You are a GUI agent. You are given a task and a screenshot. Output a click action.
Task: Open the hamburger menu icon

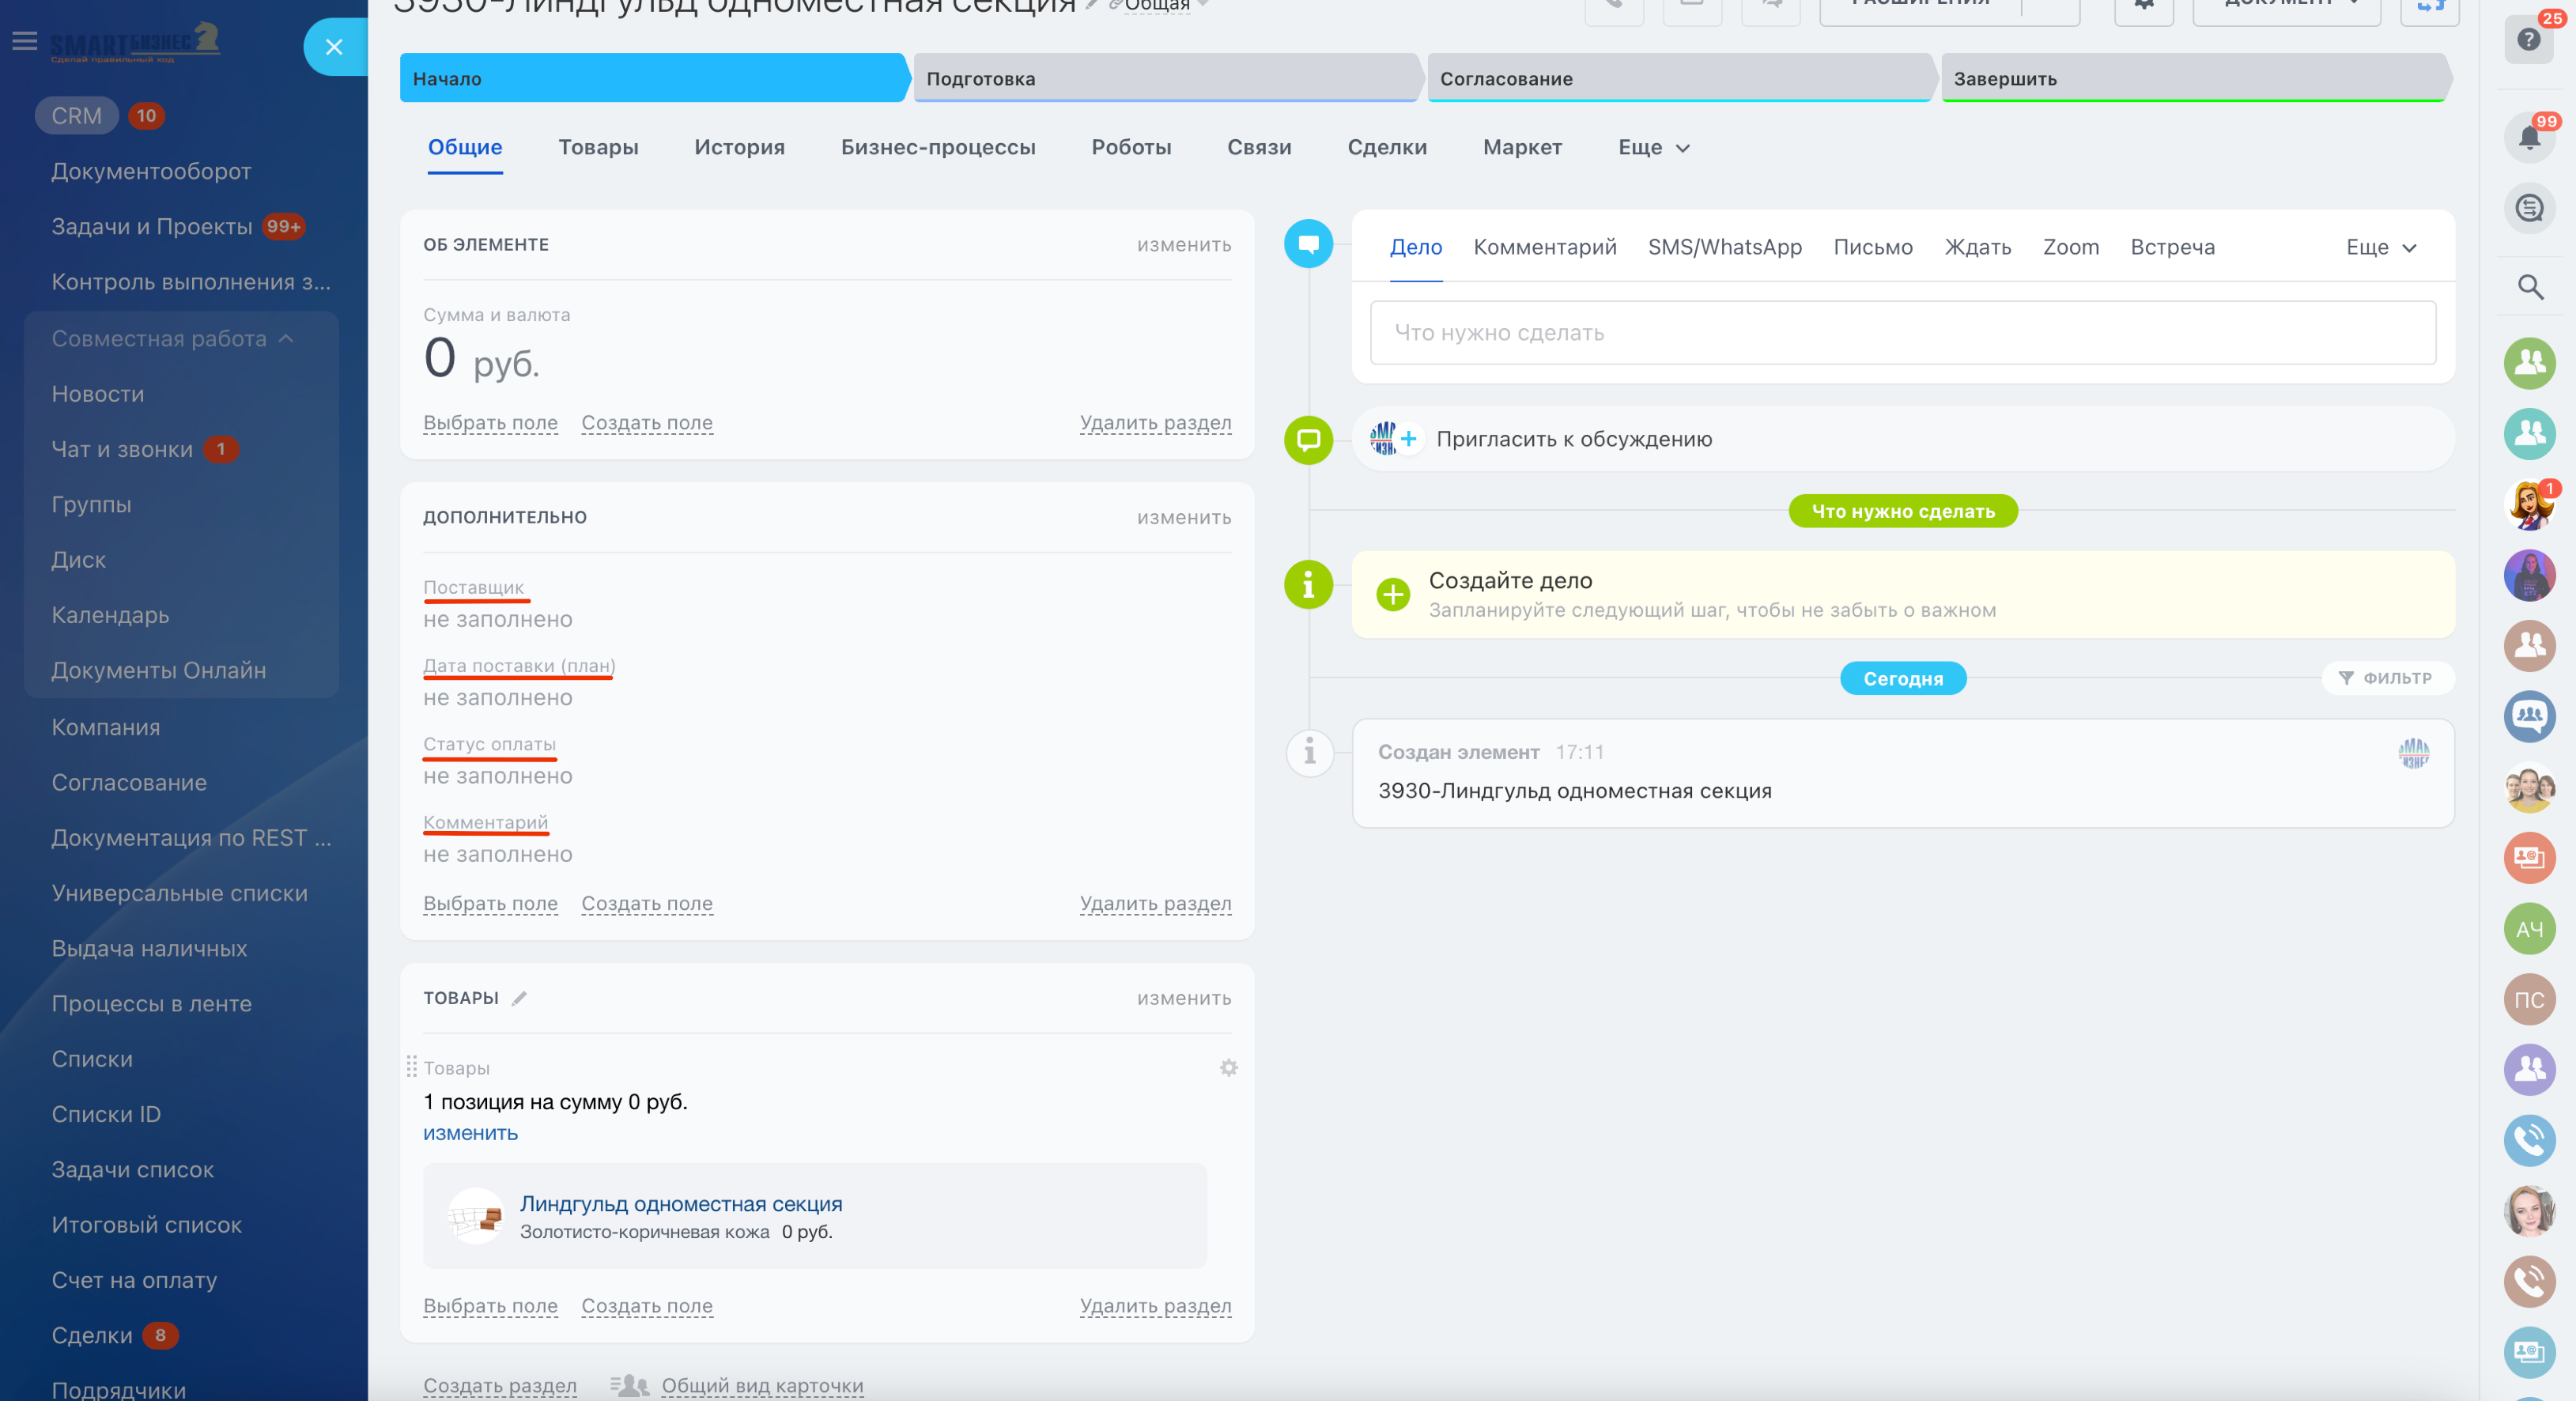[25, 41]
